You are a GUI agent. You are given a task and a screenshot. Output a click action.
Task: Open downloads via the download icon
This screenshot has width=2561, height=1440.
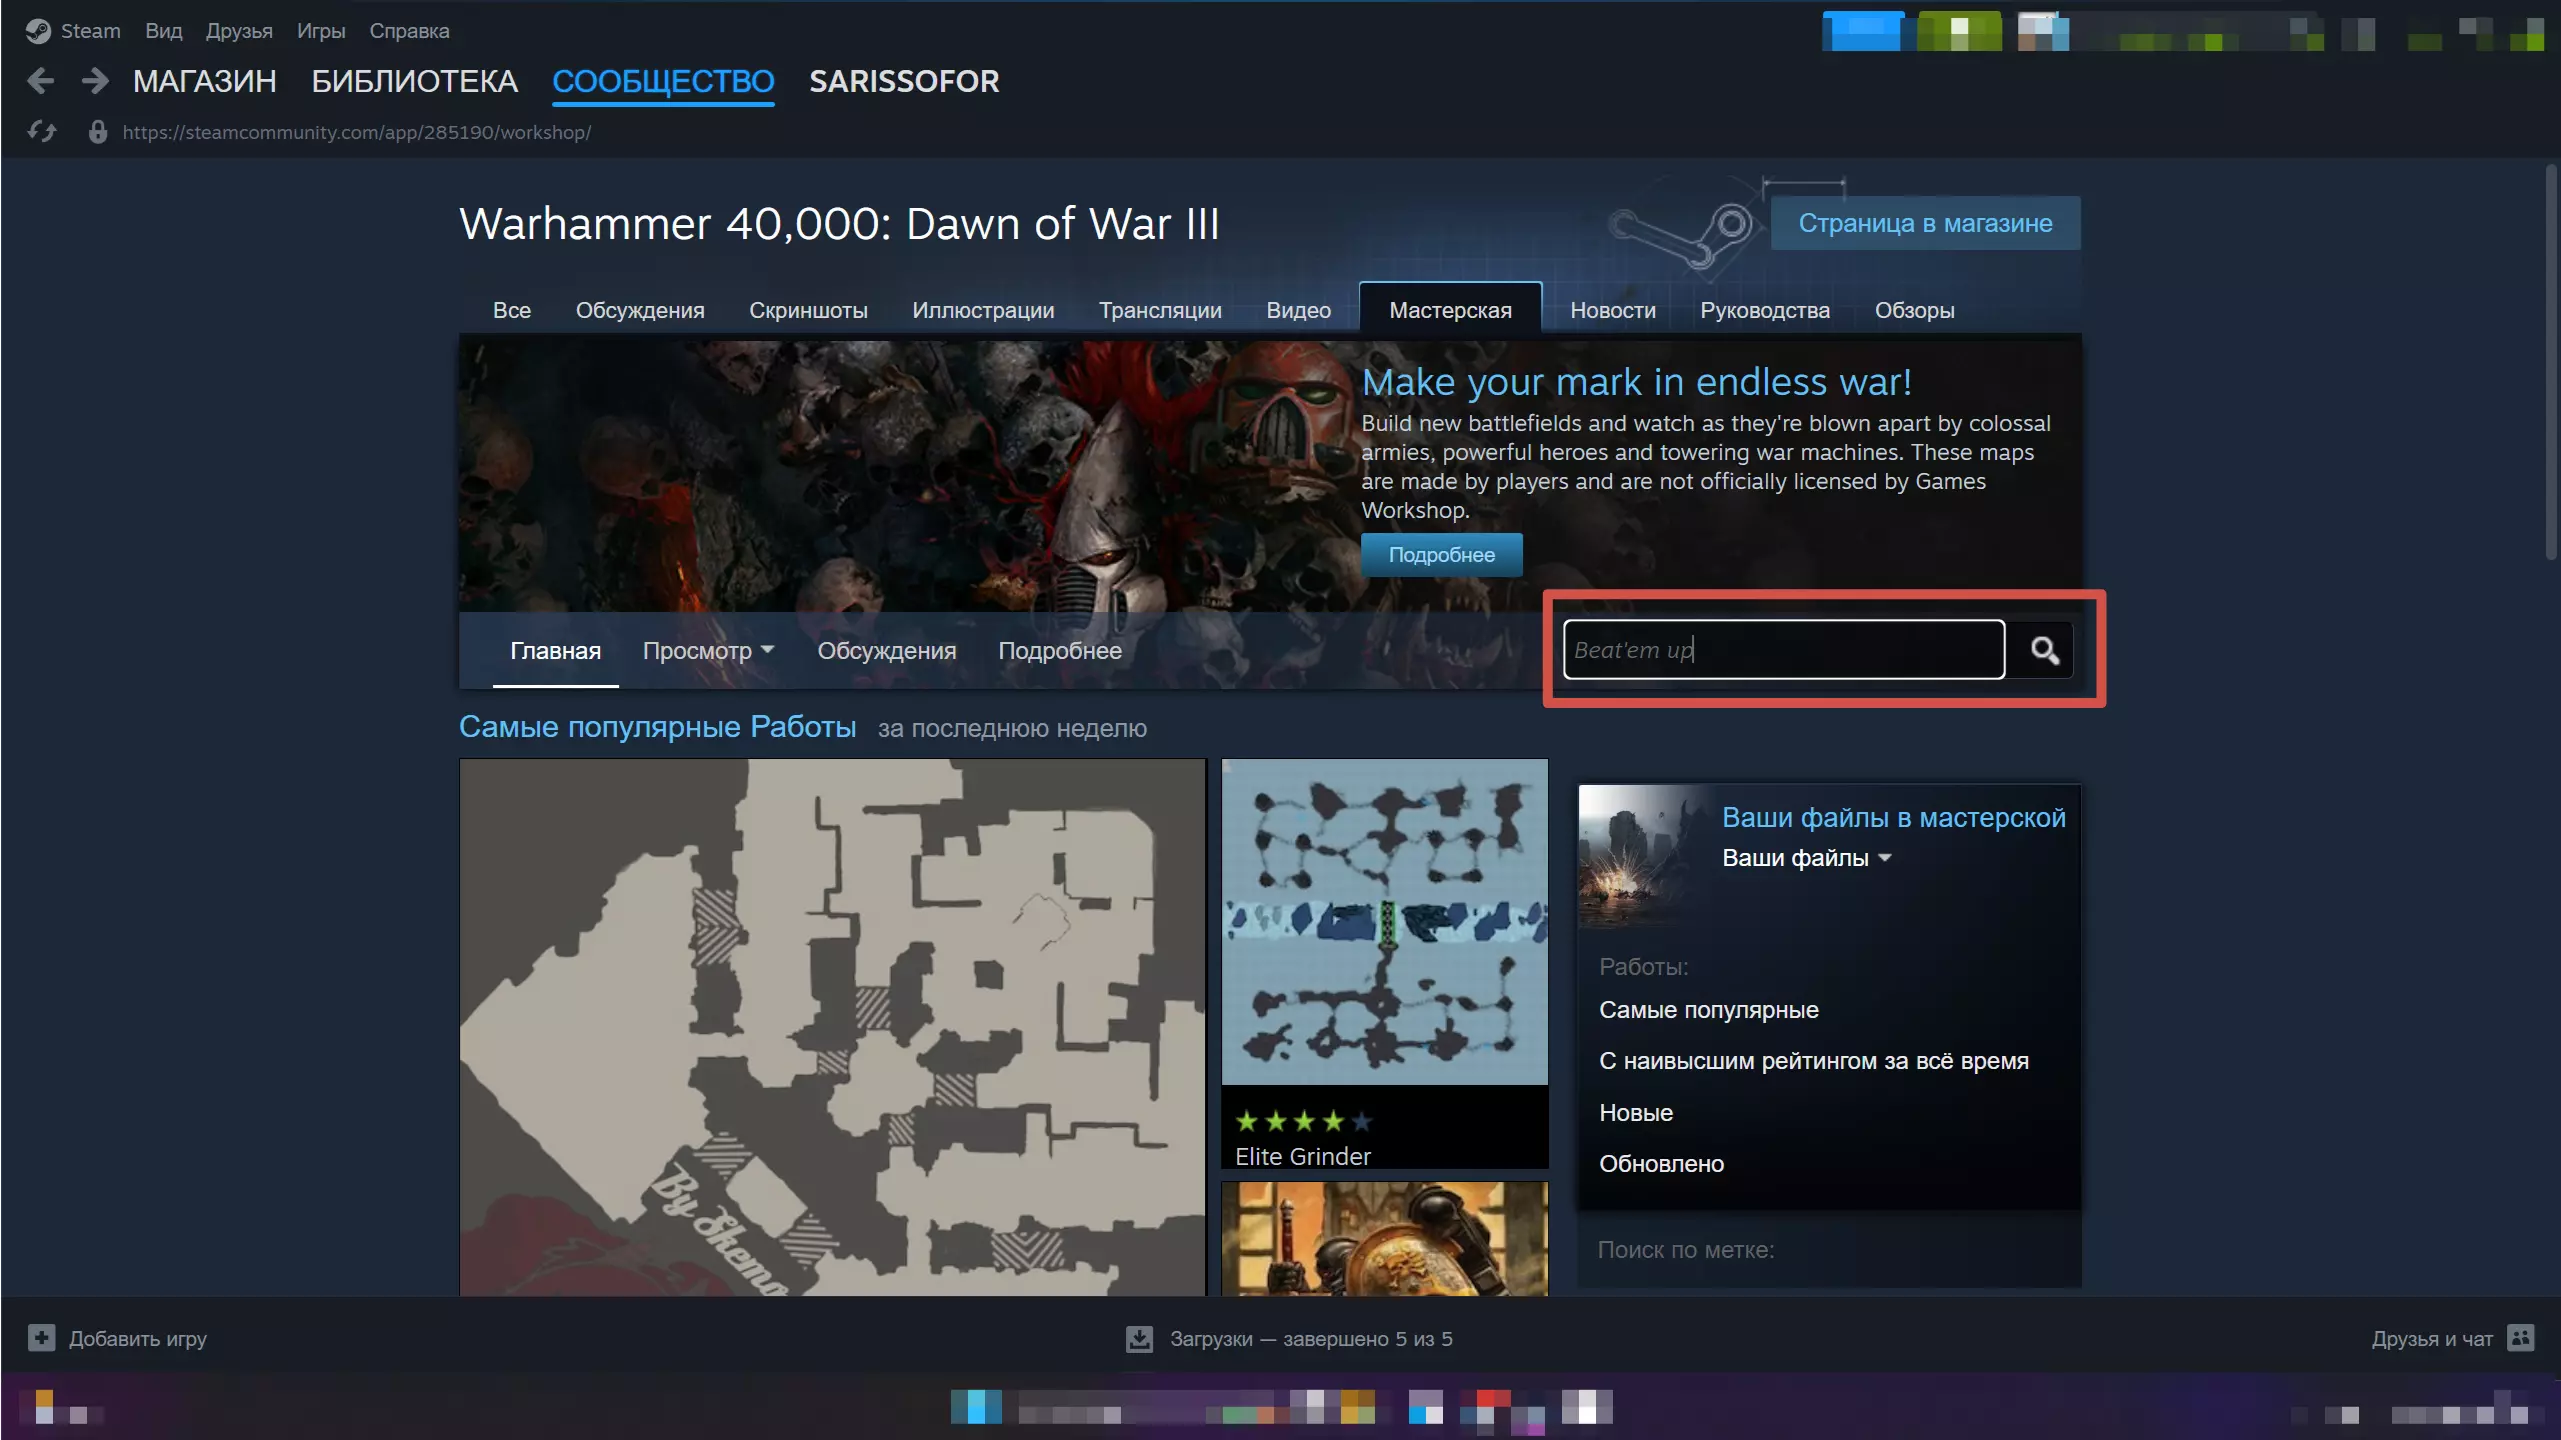[x=1139, y=1338]
